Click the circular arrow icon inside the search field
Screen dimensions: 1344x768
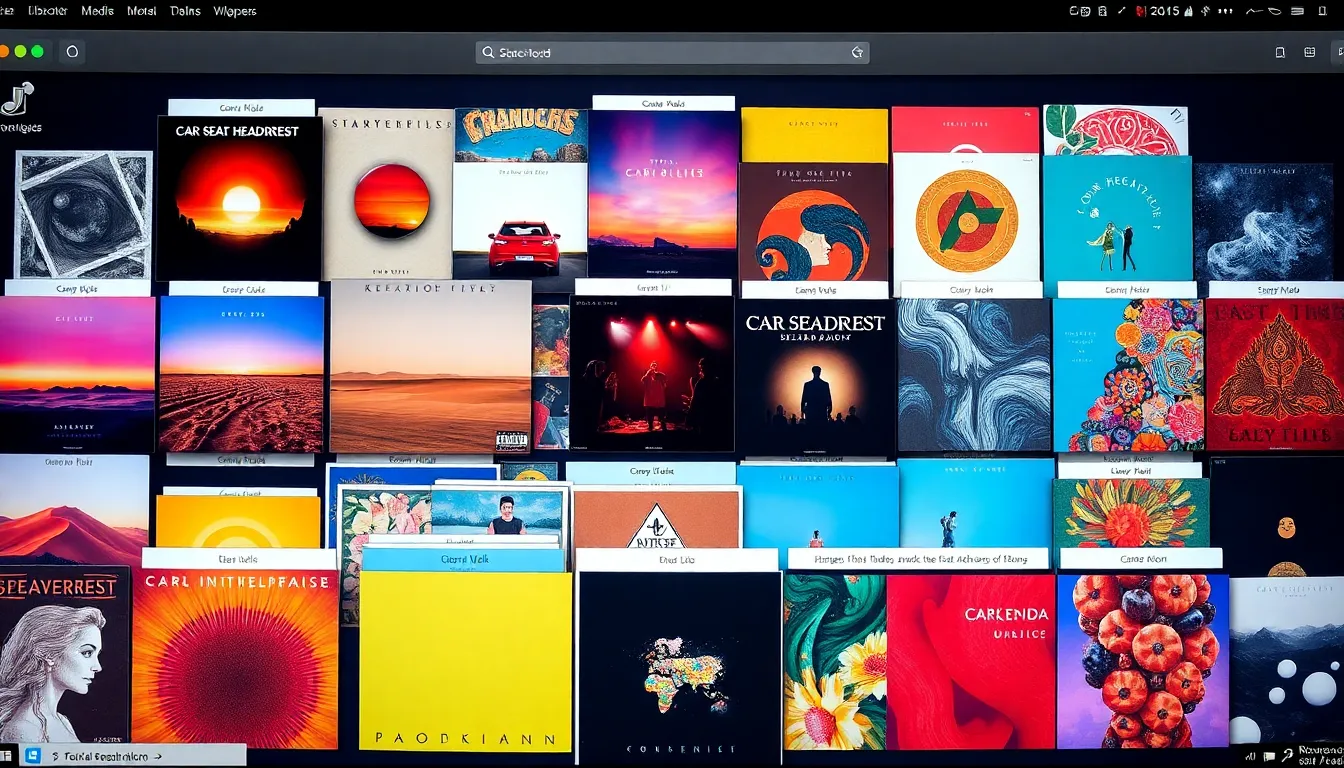point(857,52)
